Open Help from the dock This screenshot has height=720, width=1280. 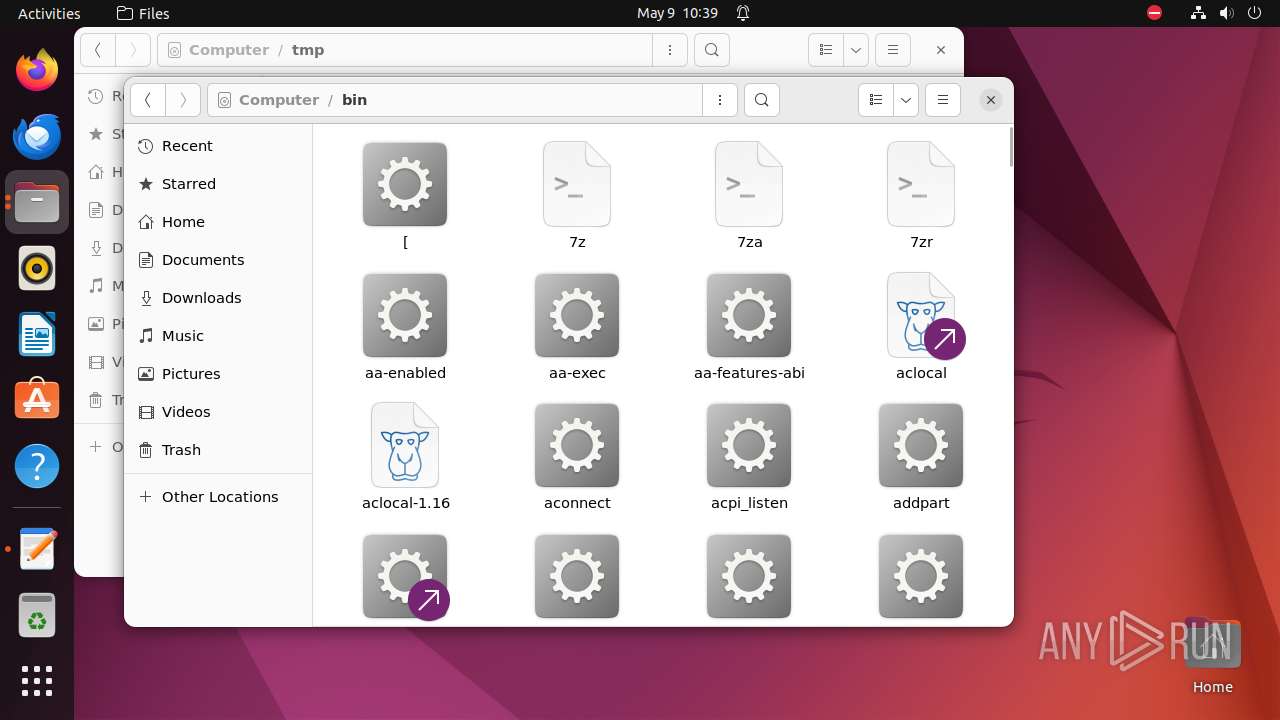coord(37,466)
